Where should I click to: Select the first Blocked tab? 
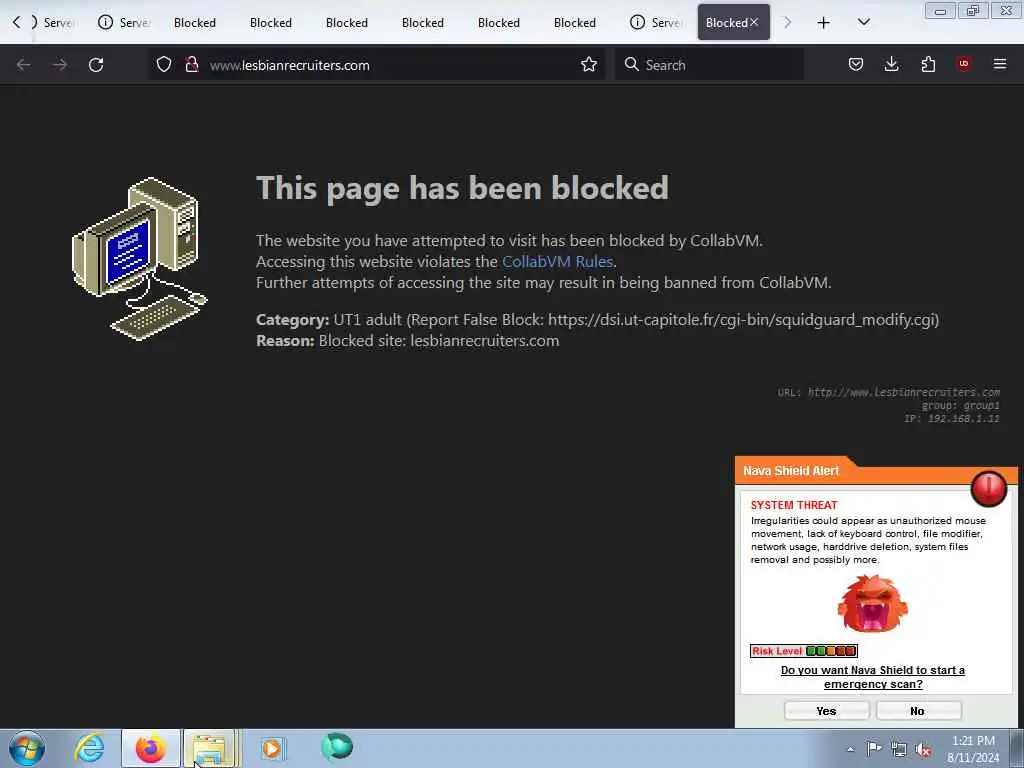[195, 23]
